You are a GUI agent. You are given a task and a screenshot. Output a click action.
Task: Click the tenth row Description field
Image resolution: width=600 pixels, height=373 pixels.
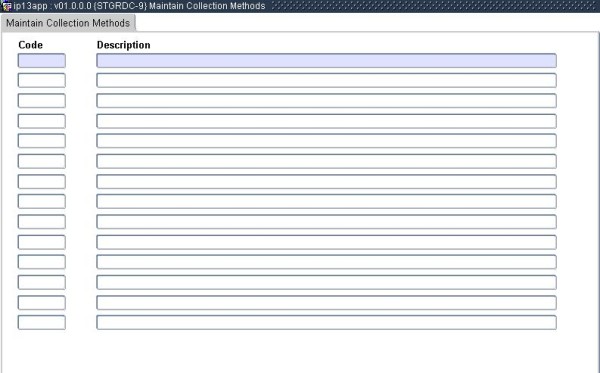click(326, 242)
